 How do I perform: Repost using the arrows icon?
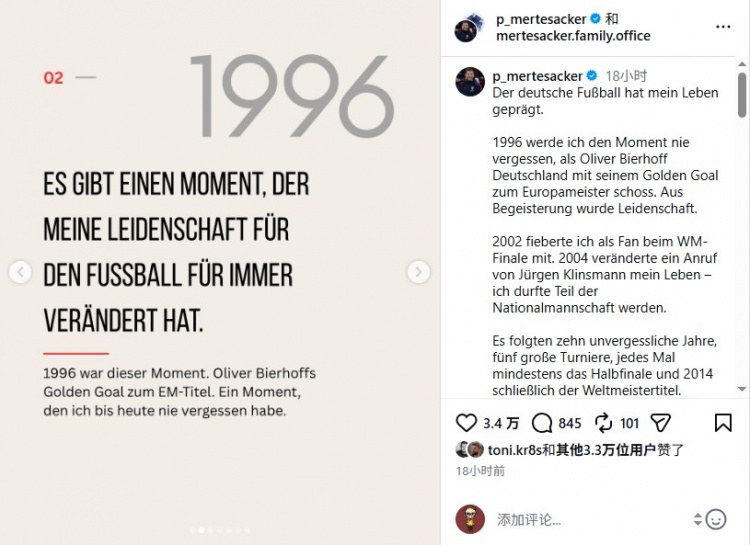[x=603, y=423]
